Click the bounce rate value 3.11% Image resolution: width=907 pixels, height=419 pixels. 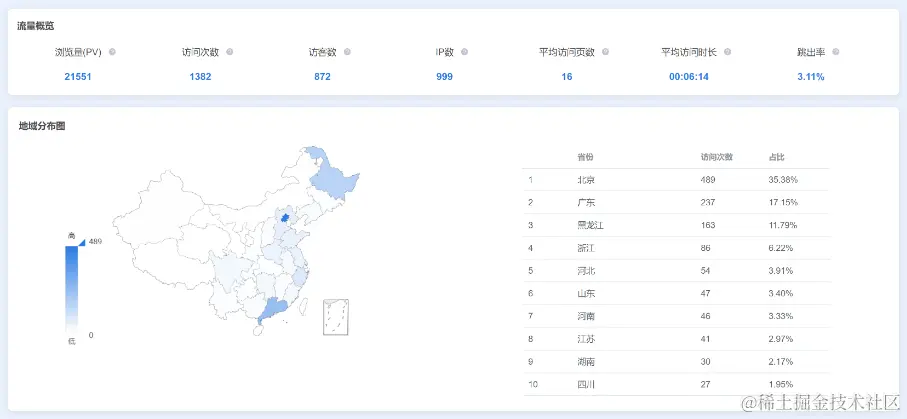click(810, 76)
